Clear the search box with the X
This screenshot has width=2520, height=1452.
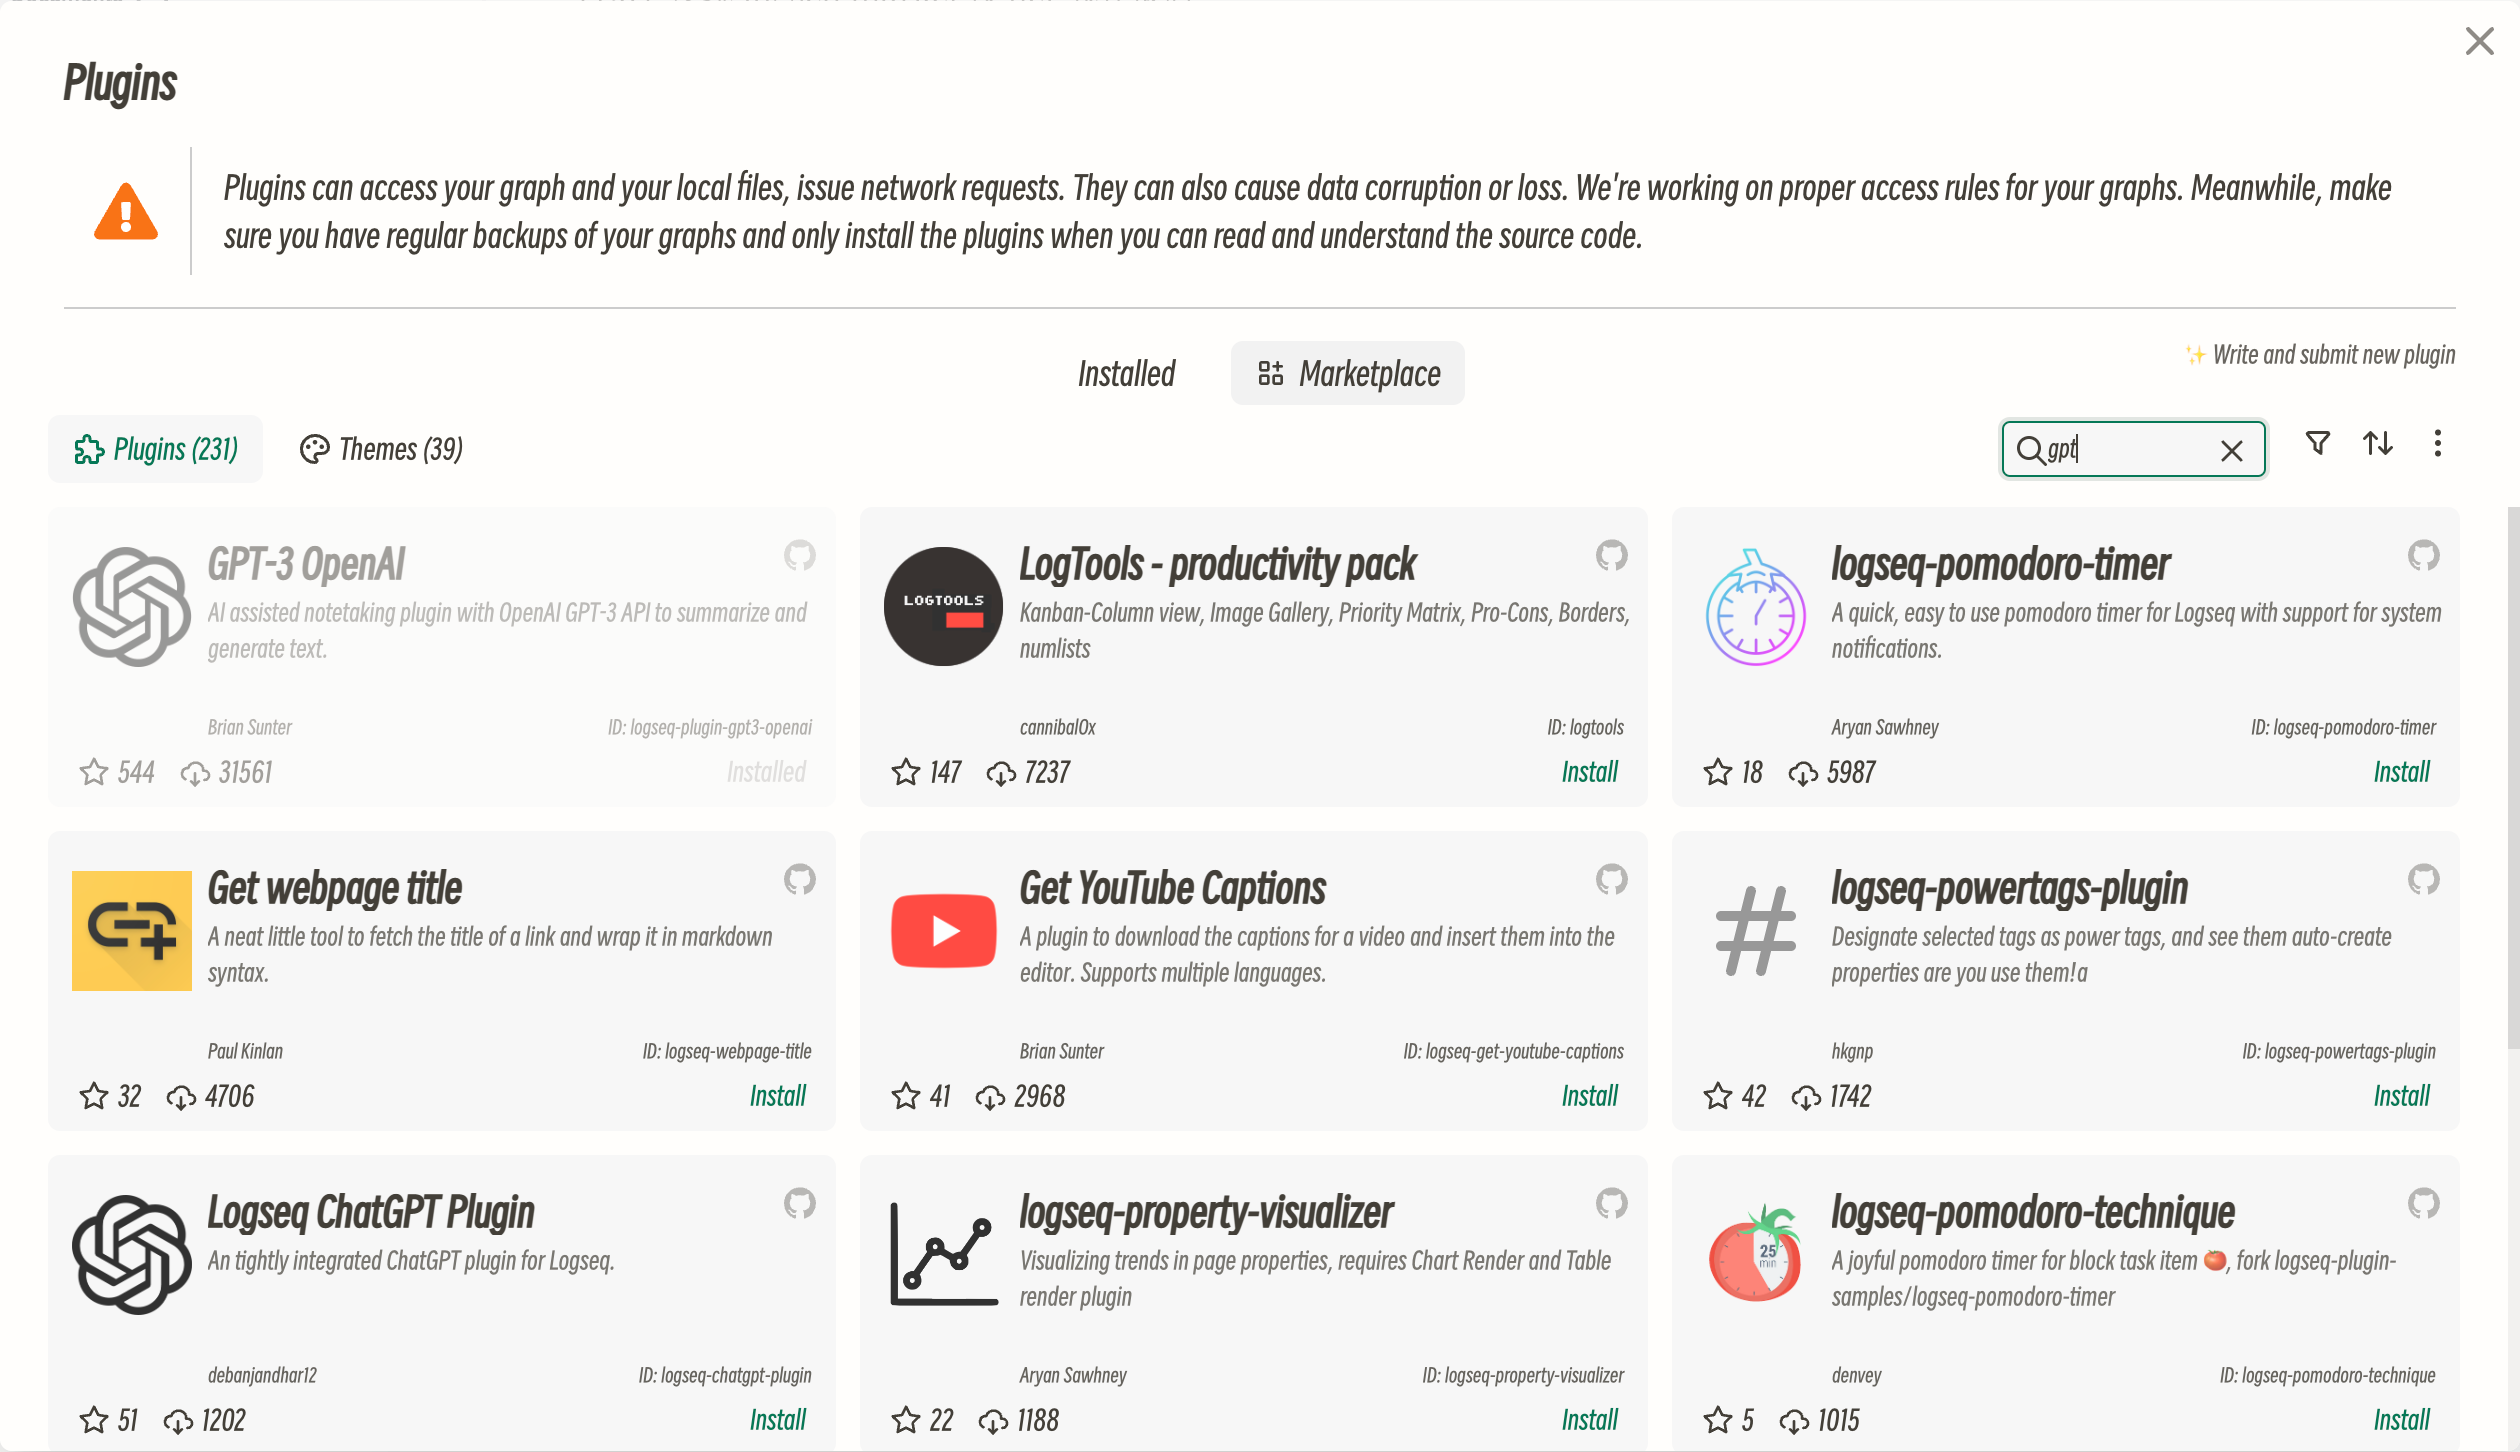point(2233,451)
